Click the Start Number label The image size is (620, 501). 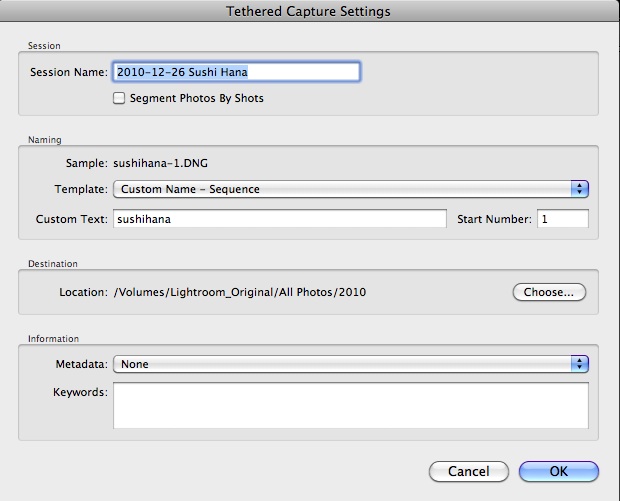494,219
